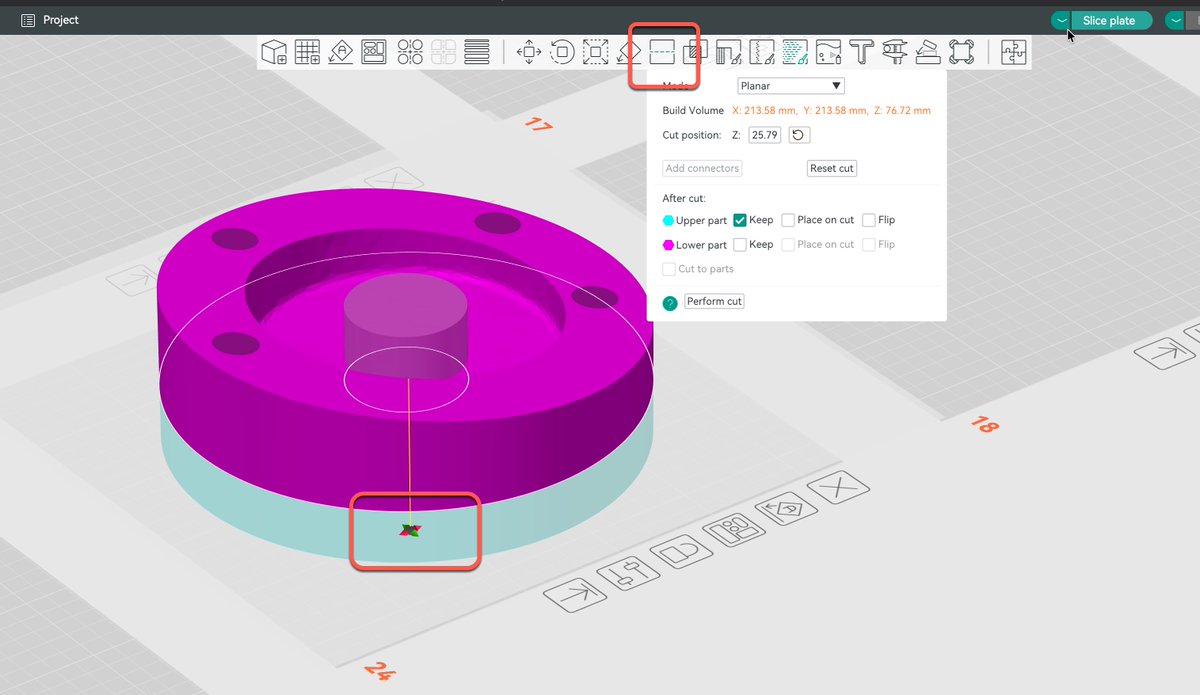
Task: Open the cut Mode dropdown showing Planar
Action: coord(791,86)
